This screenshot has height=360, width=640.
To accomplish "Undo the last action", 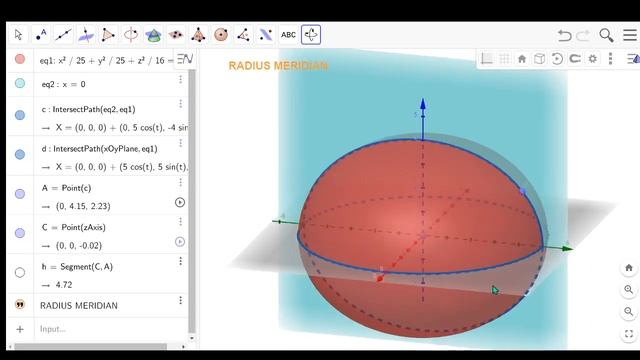I will (564, 36).
